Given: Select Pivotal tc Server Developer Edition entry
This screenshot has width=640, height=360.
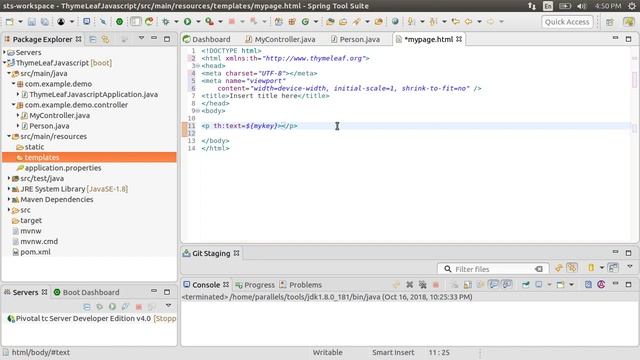Looking at the screenshot, I should pyautogui.click(x=92, y=318).
